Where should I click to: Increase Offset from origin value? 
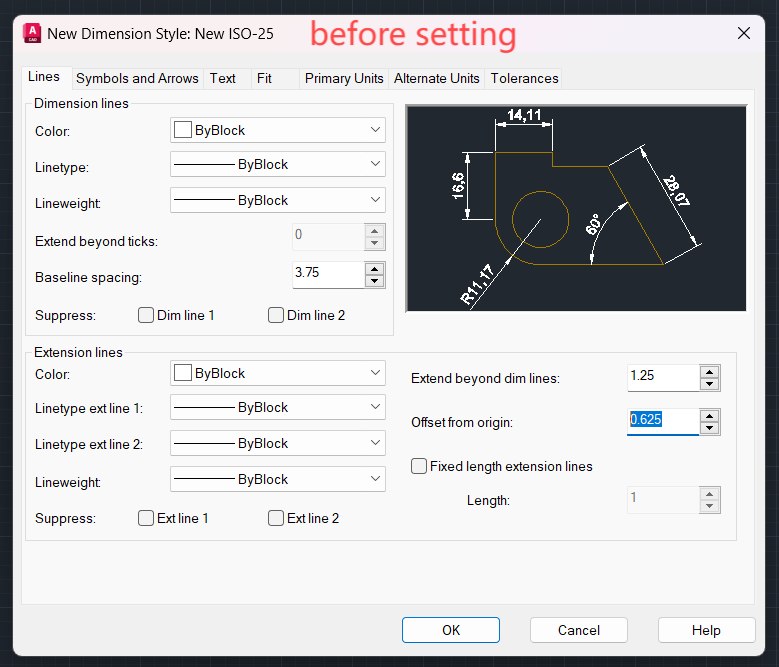[x=709, y=415]
